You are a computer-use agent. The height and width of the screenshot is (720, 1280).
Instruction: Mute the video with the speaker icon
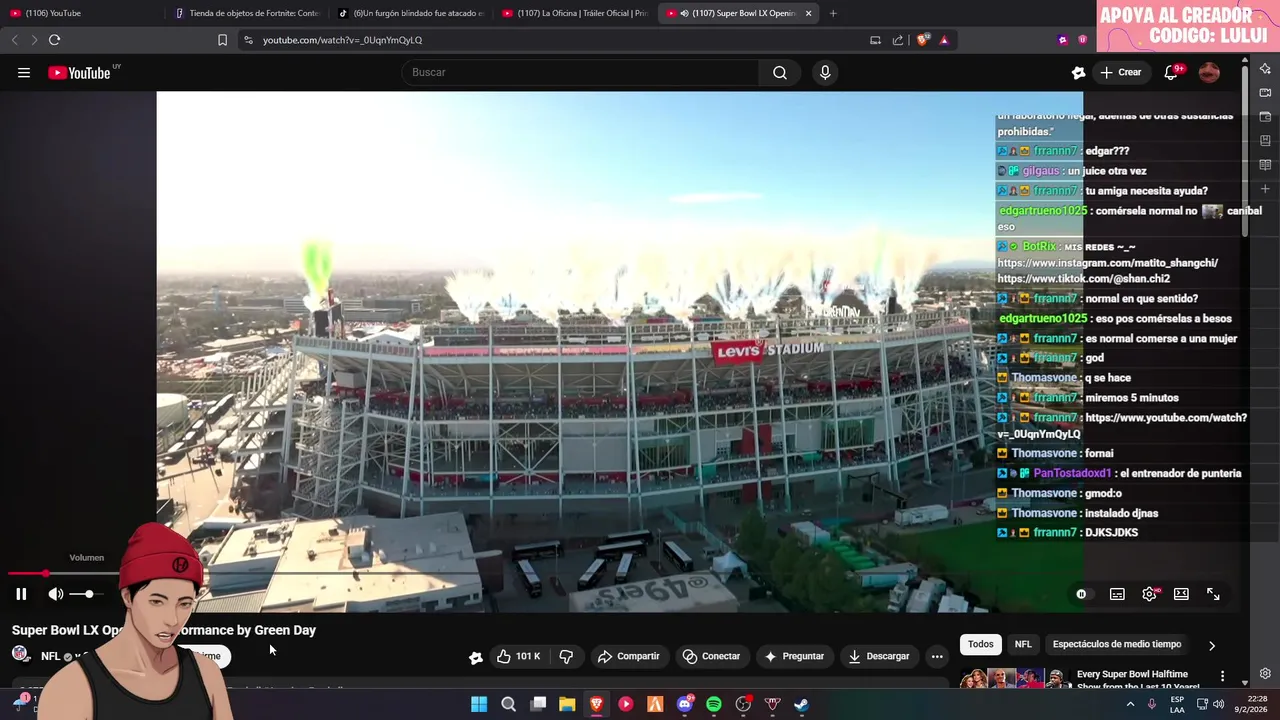tap(56, 594)
